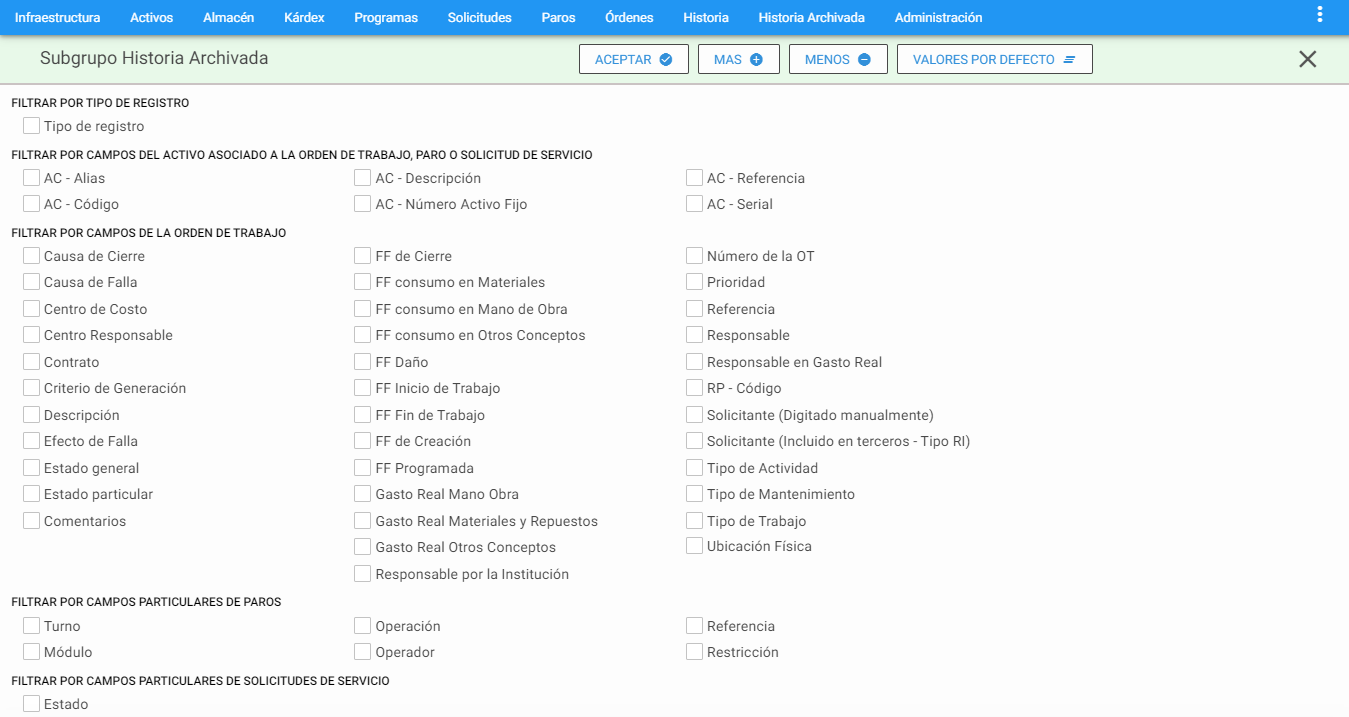Screen dimensions: 1349x717
Task: Open the Órdenes menu
Action: coord(629,17)
